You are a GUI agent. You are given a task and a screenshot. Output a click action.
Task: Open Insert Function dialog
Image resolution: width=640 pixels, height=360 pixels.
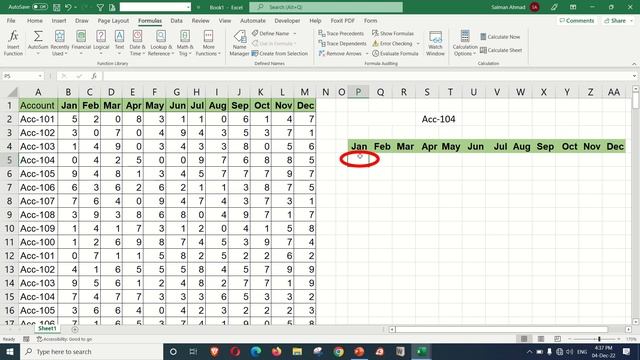coord(13,43)
